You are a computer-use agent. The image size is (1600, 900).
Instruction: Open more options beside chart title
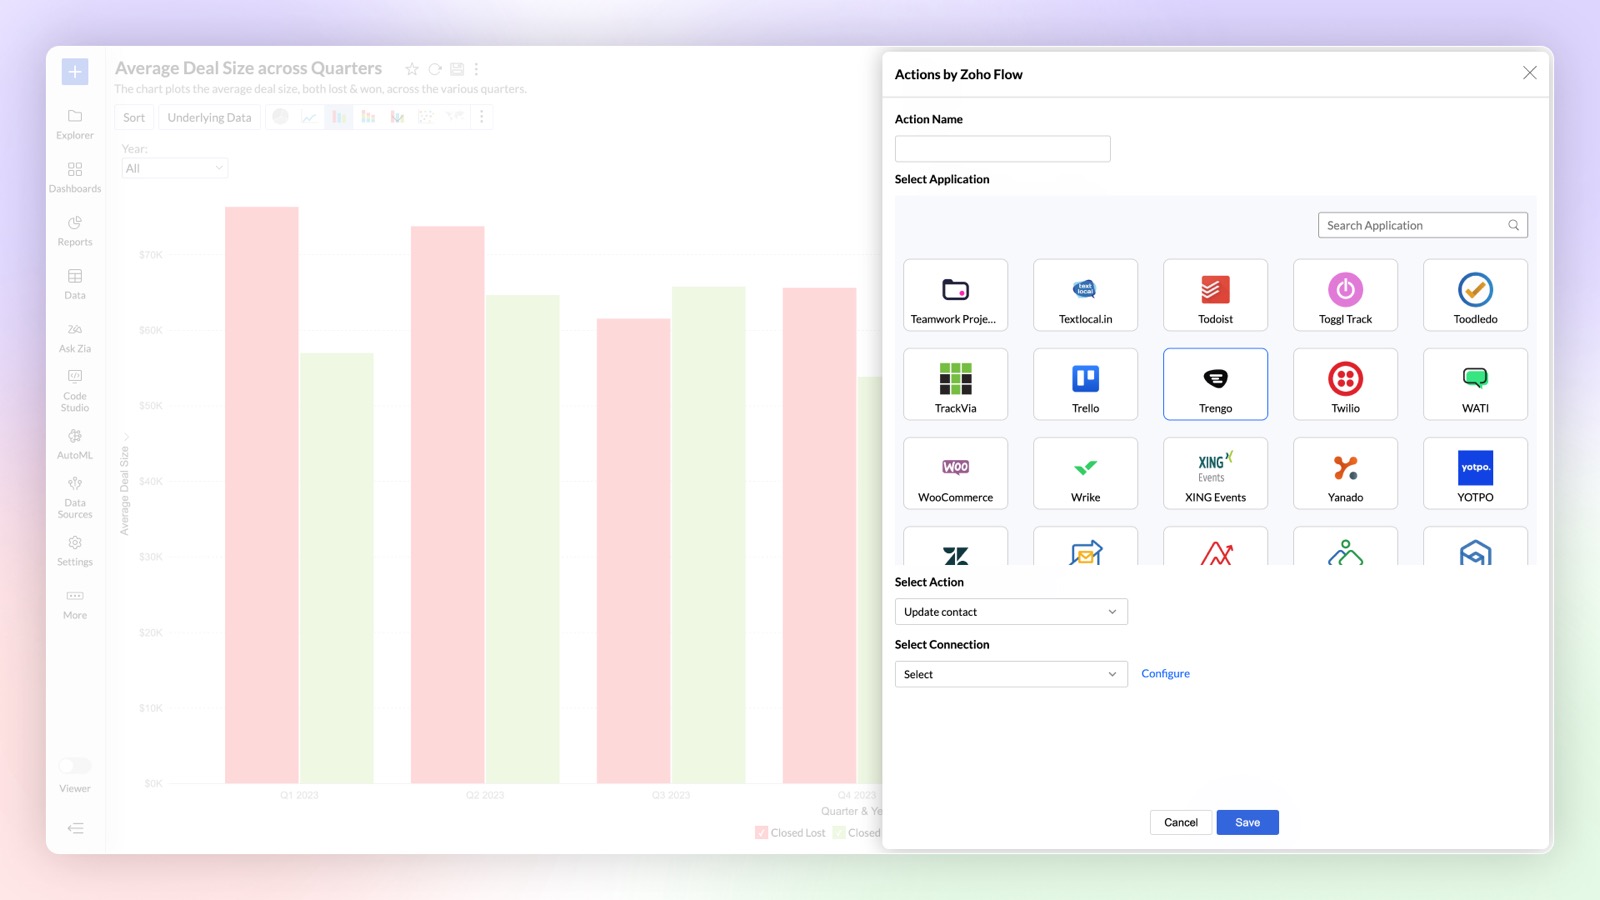[476, 69]
